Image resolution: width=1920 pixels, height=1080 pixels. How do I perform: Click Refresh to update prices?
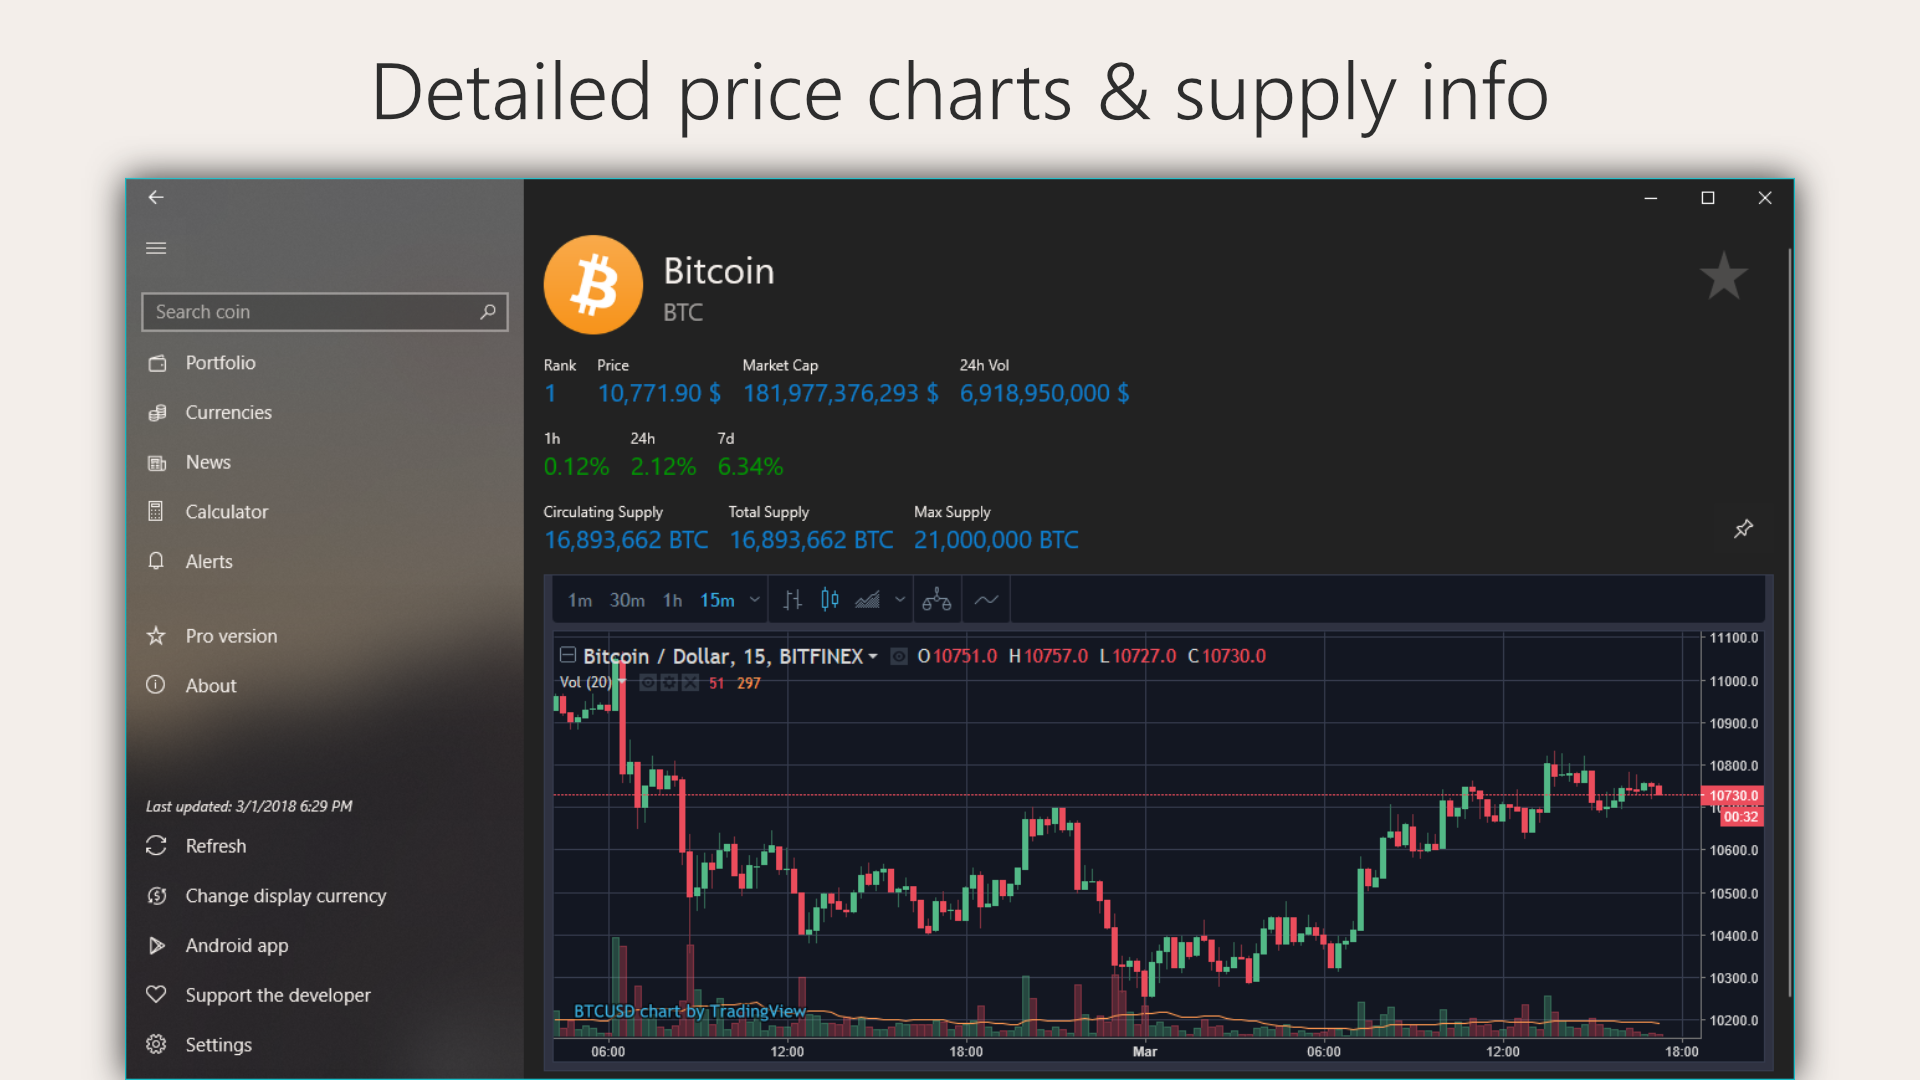pos(215,845)
